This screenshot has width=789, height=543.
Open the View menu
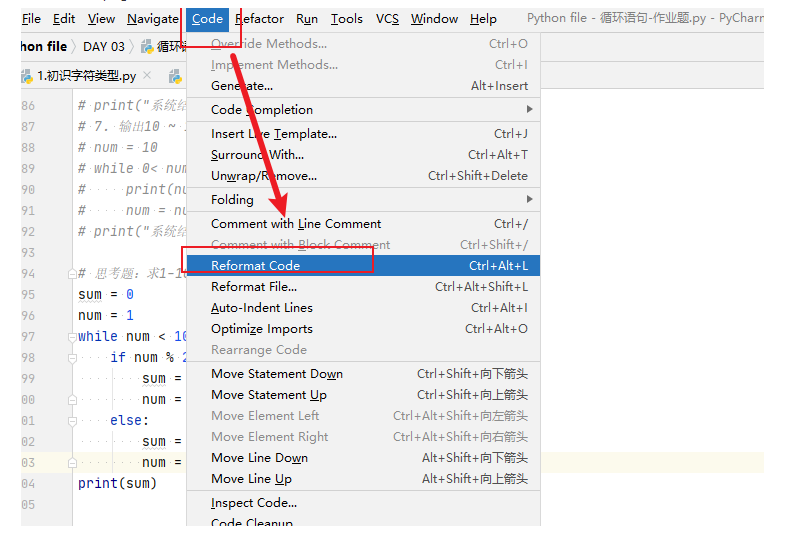[101, 19]
